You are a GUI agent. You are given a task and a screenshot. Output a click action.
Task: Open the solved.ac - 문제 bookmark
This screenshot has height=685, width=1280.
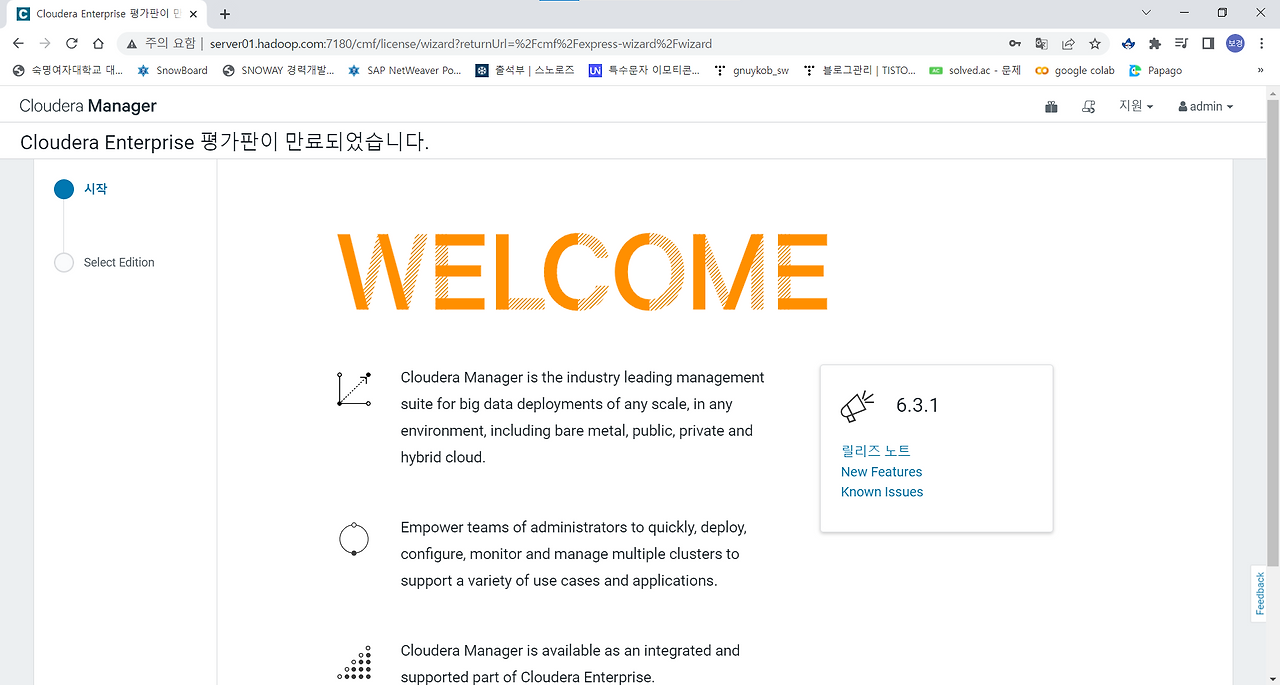click(x=975, y=71)
